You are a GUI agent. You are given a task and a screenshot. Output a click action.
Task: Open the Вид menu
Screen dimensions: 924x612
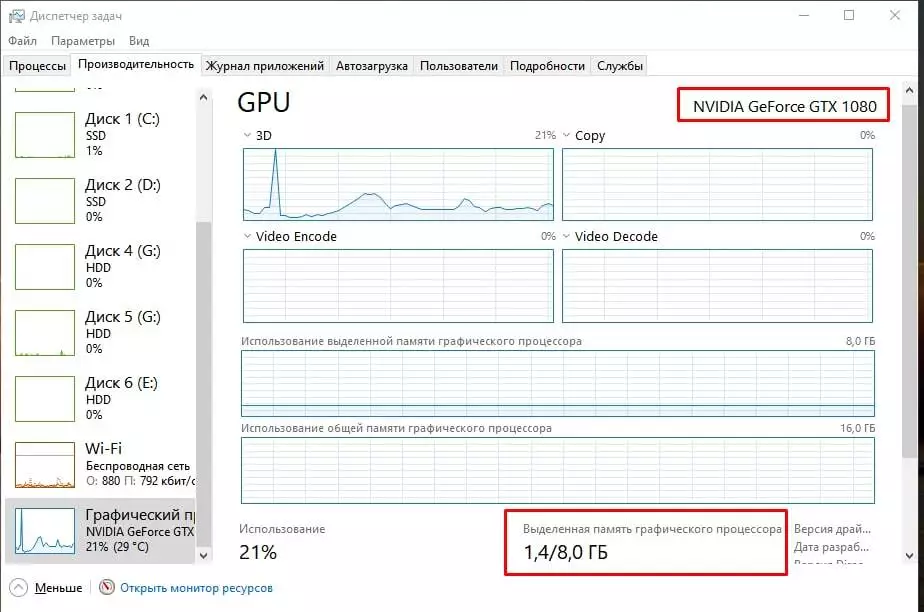click(139, 41)
